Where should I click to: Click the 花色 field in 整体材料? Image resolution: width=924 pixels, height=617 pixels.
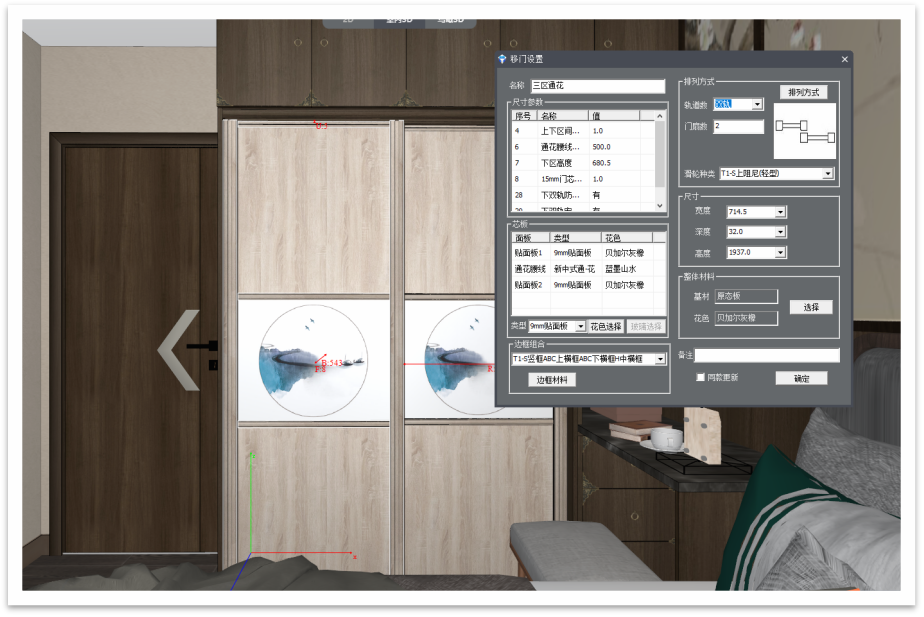click(746, 318)
